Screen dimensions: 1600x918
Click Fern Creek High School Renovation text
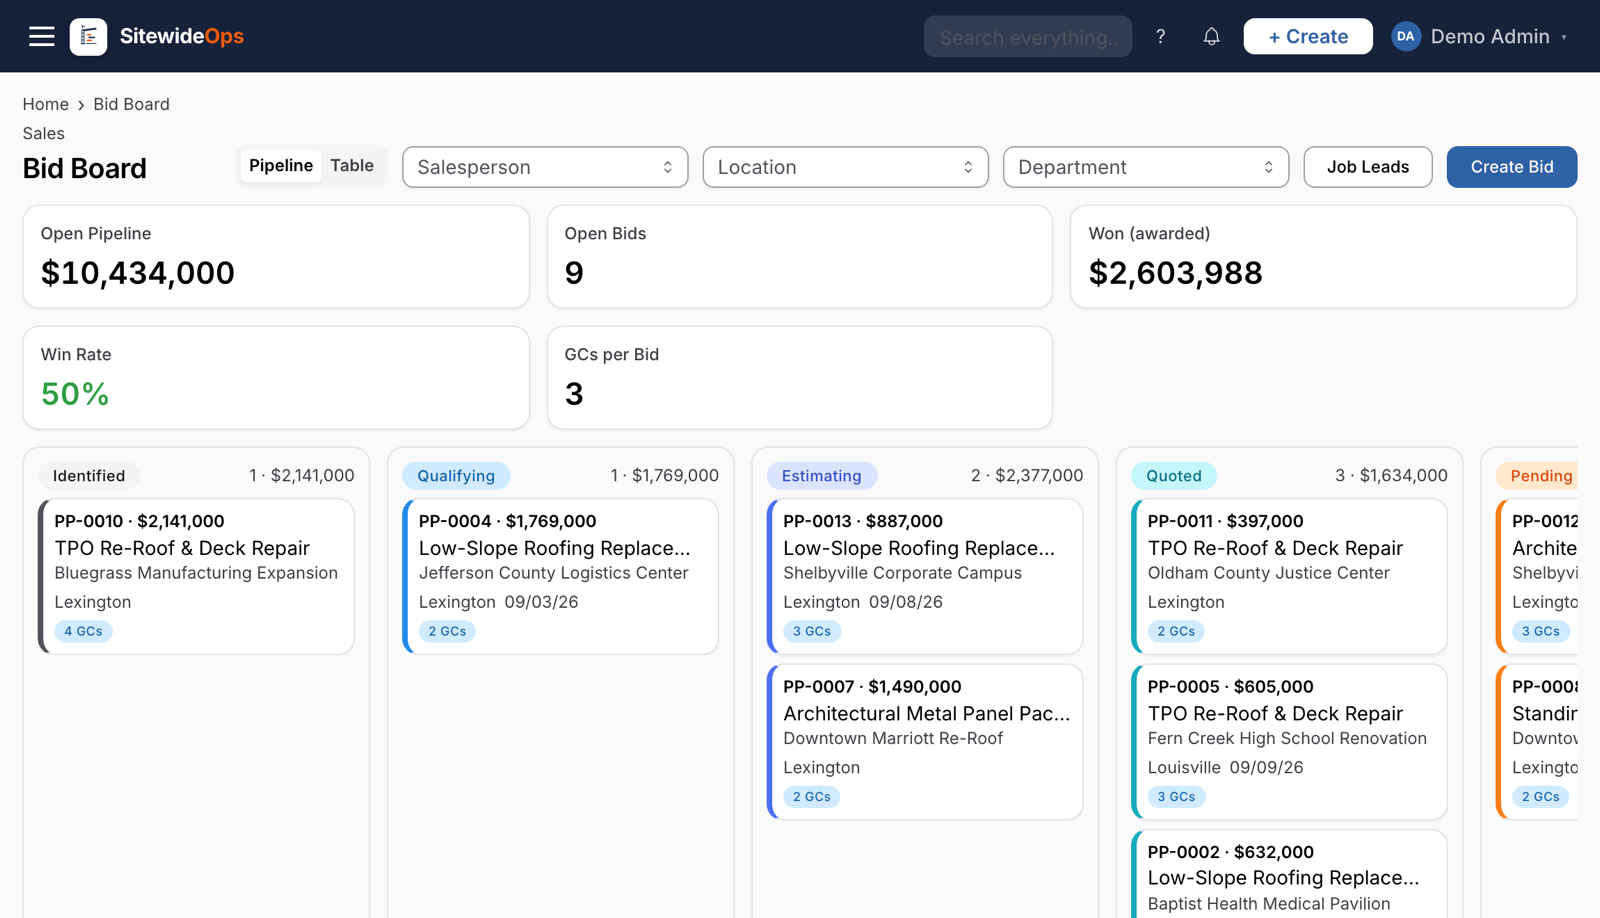click(x=1287, y=738)
